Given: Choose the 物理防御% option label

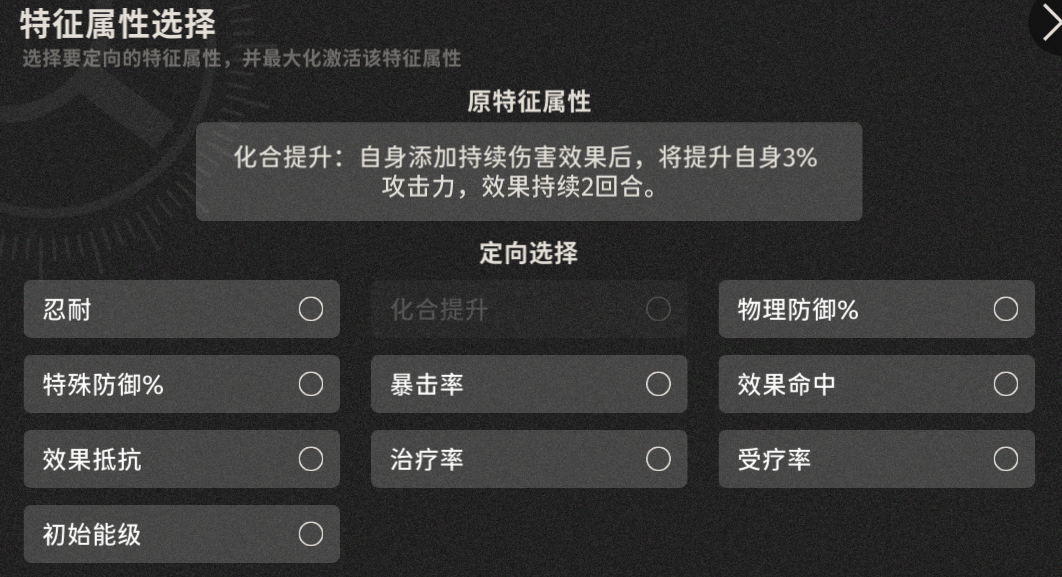Looking at the screenshot, I should point(798,310).
